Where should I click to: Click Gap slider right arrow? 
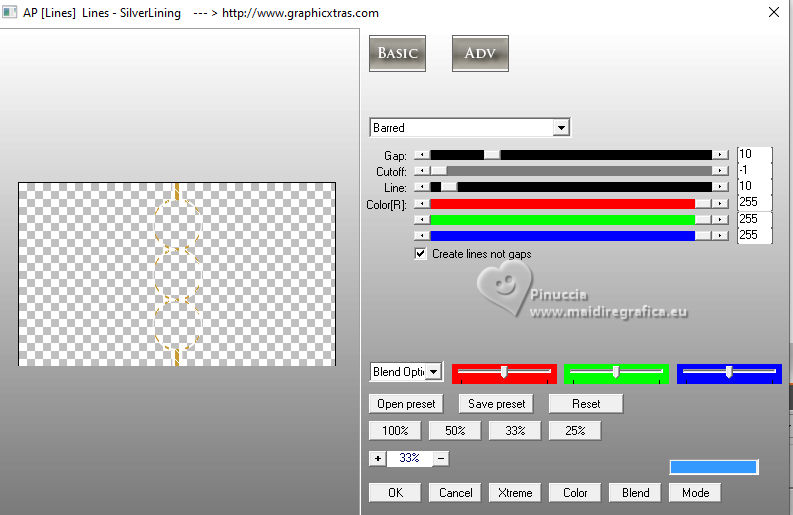[x=720, y=155]
